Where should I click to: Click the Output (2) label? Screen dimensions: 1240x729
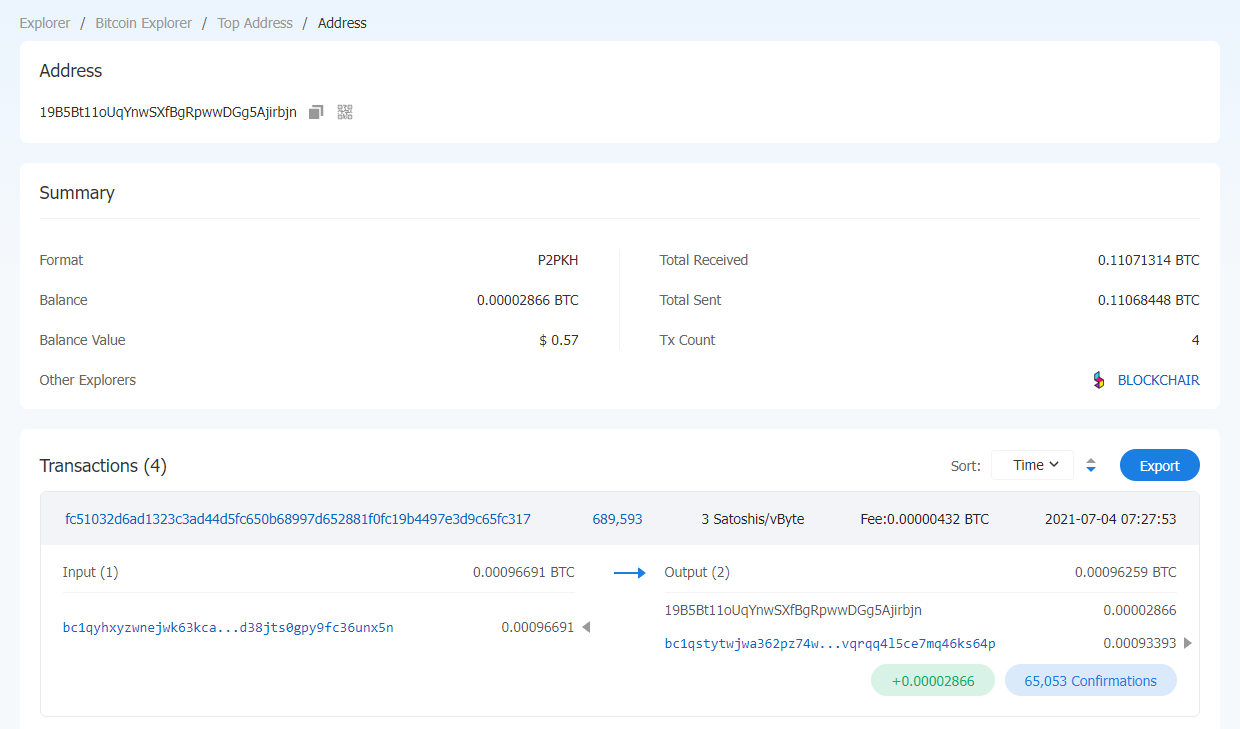[x=697, y=572]
